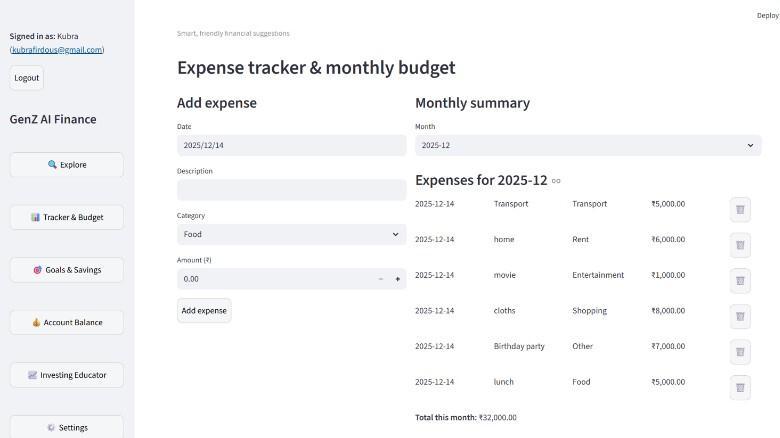Remove the Birthday party expense
Screen dimensions: 780x438
pos(740,351)
